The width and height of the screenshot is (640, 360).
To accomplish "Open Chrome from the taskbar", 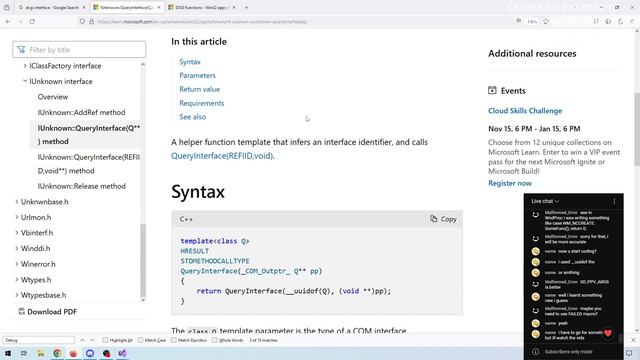I will click(x=57, y=353).
